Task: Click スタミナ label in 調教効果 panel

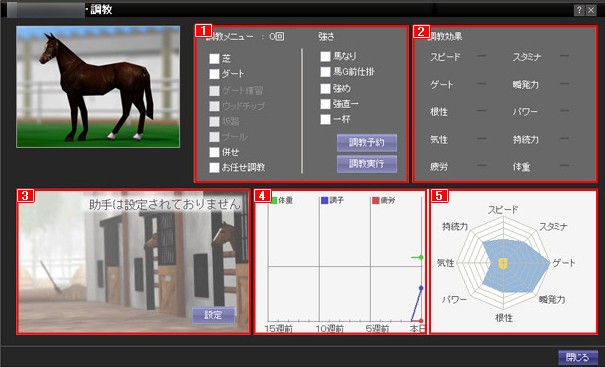Action: (527, 57)
